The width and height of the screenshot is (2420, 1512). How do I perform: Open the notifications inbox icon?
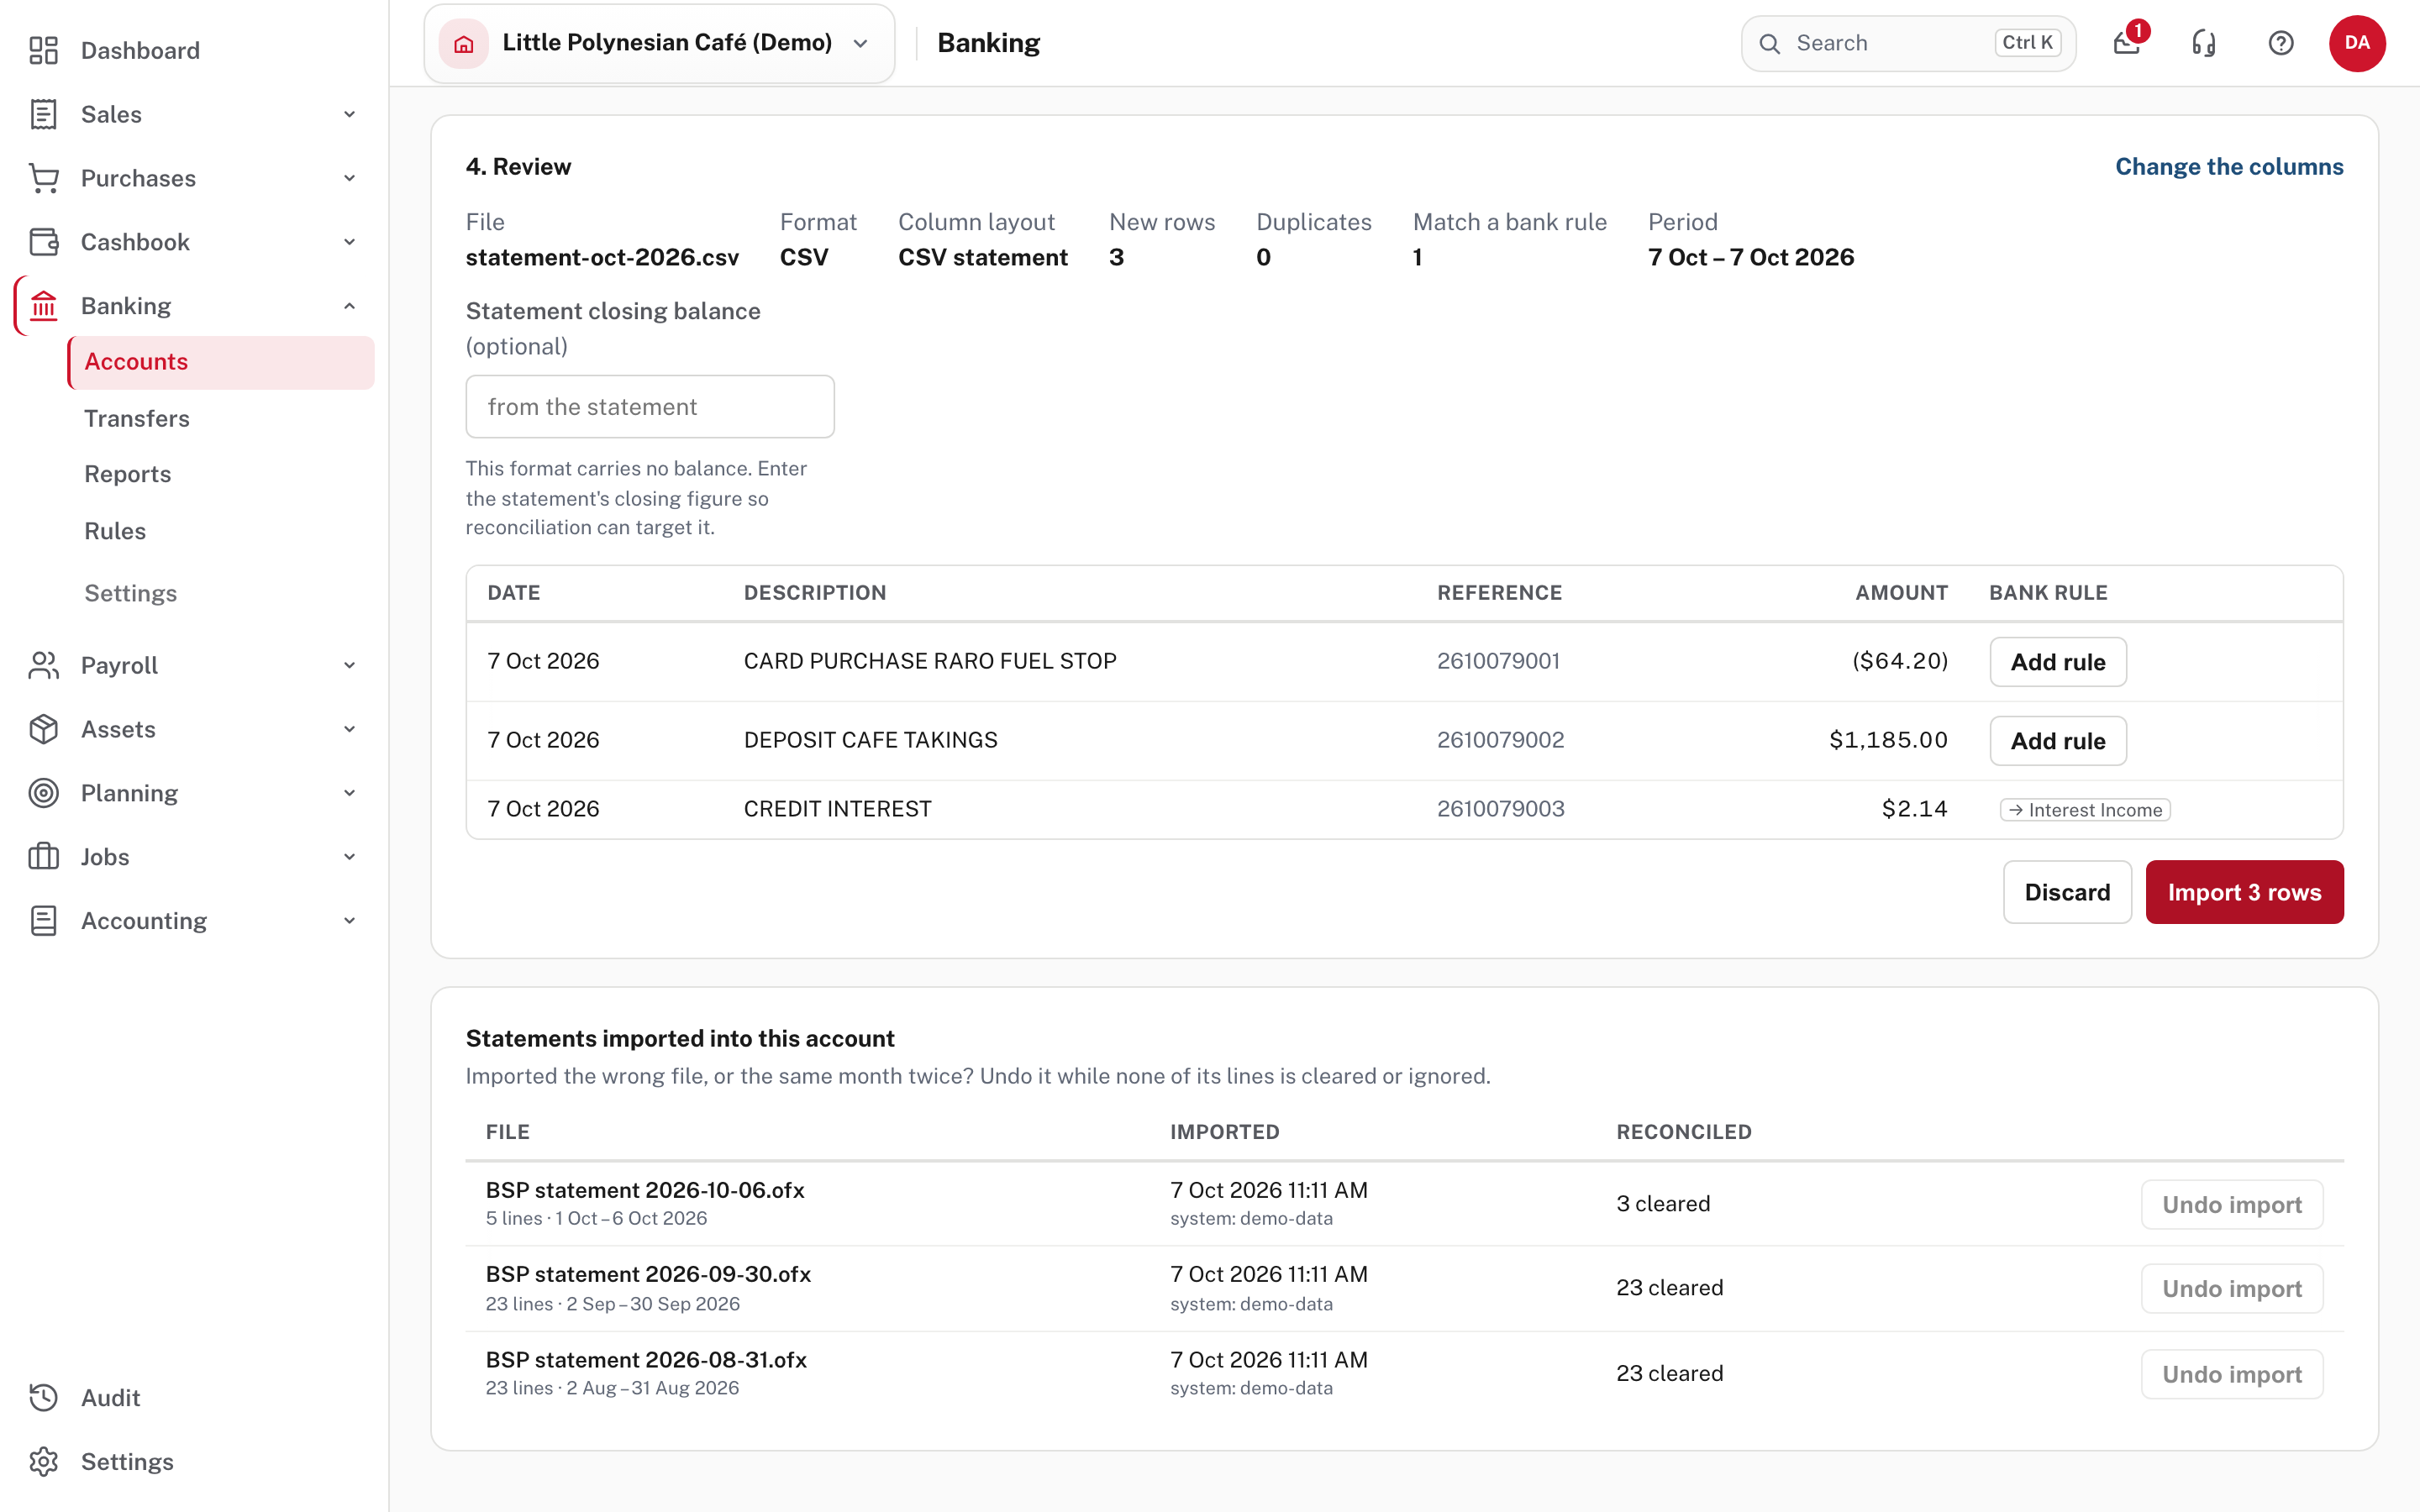(2127, 43)
